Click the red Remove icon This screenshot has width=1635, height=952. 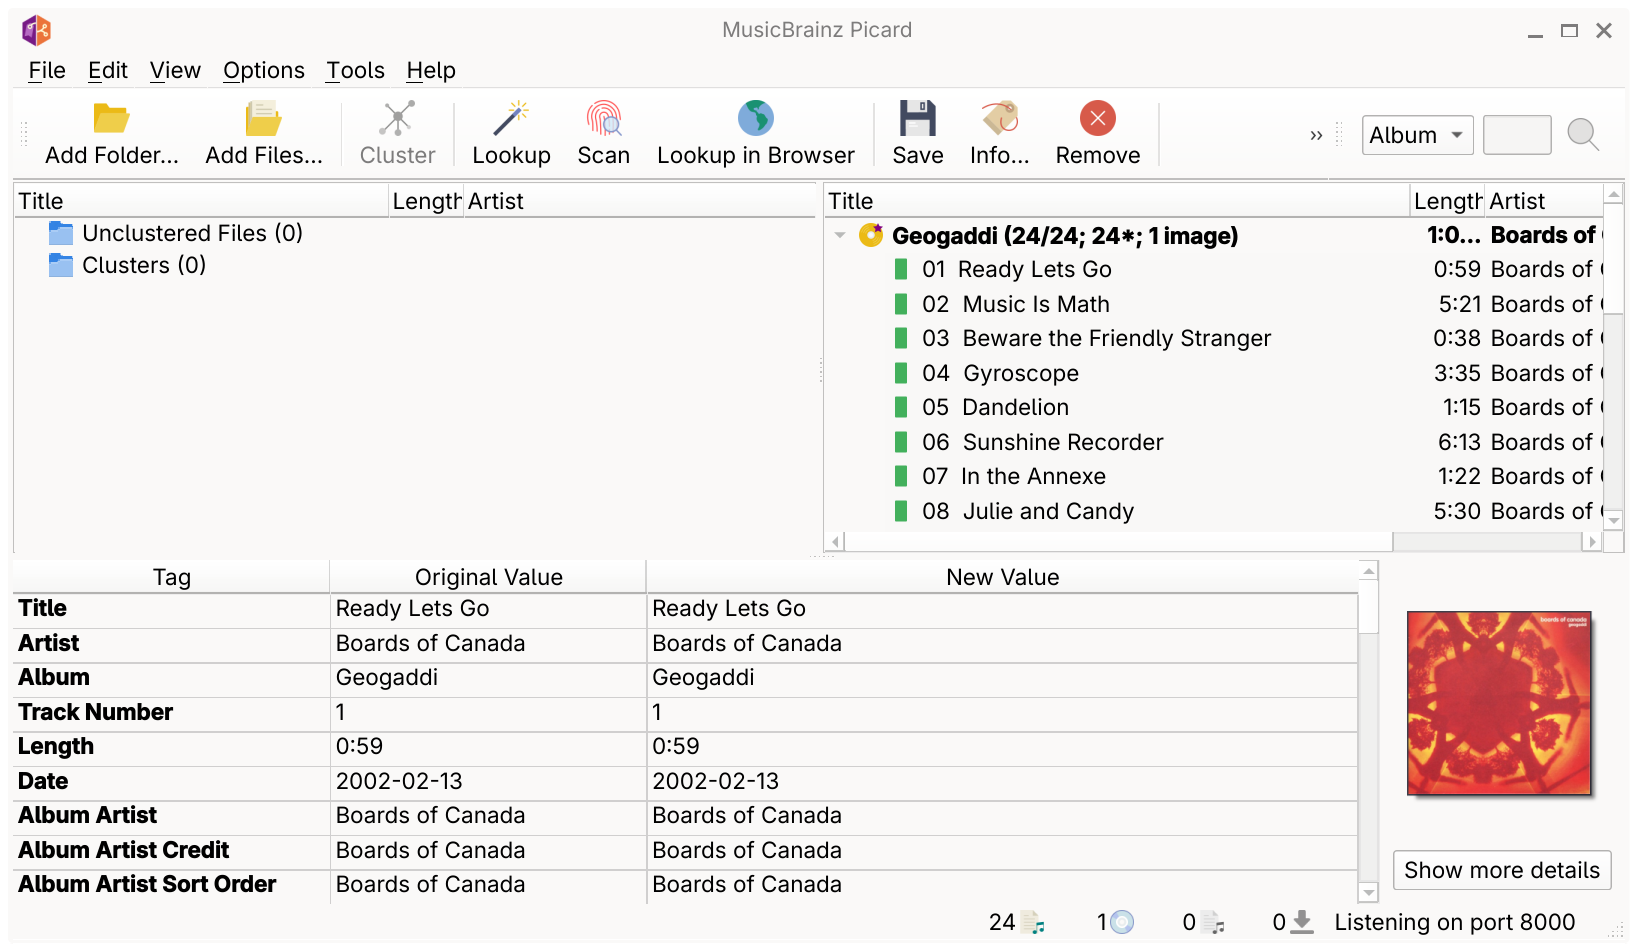coord(1097,119)
